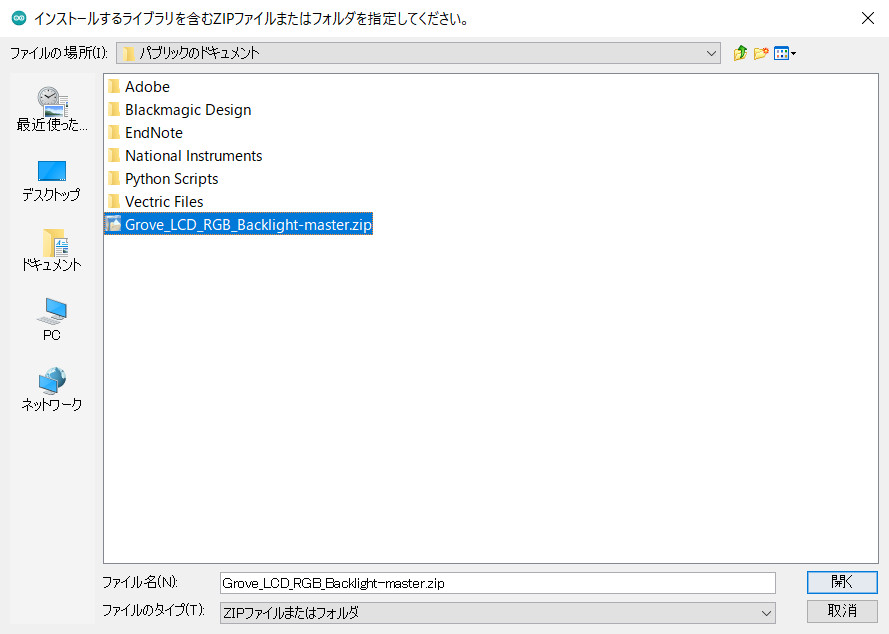Open the view menu icon
The width and height of the screenshot is (889, 634).
pos(785,53)
